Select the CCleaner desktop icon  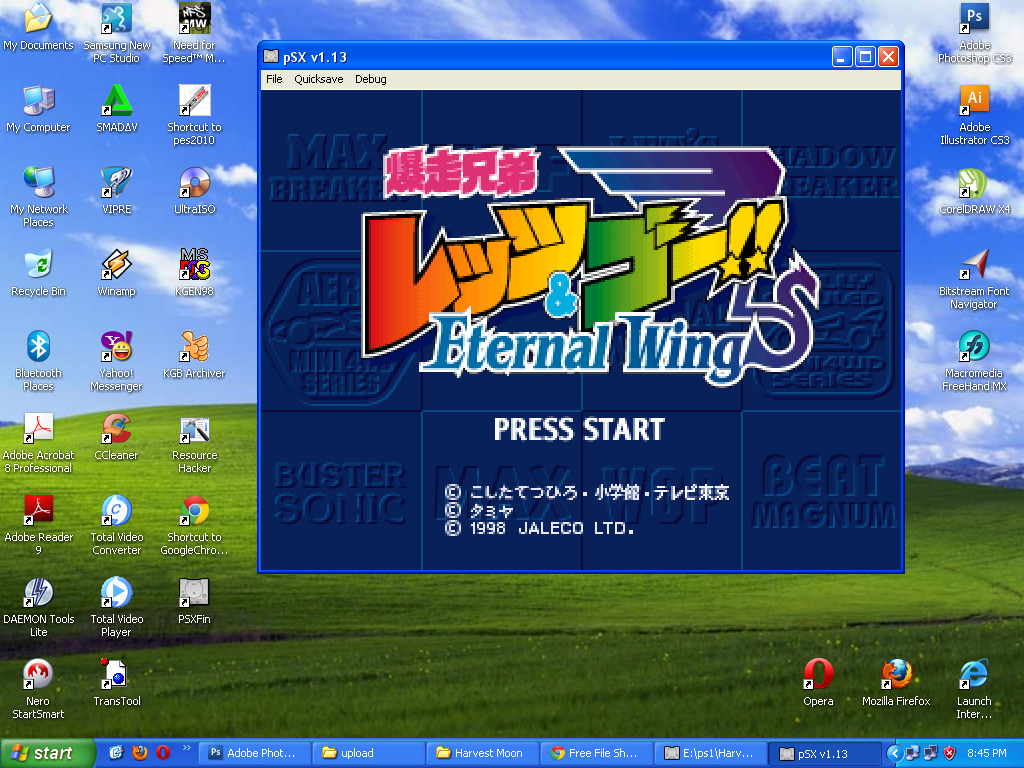[116, 436]
